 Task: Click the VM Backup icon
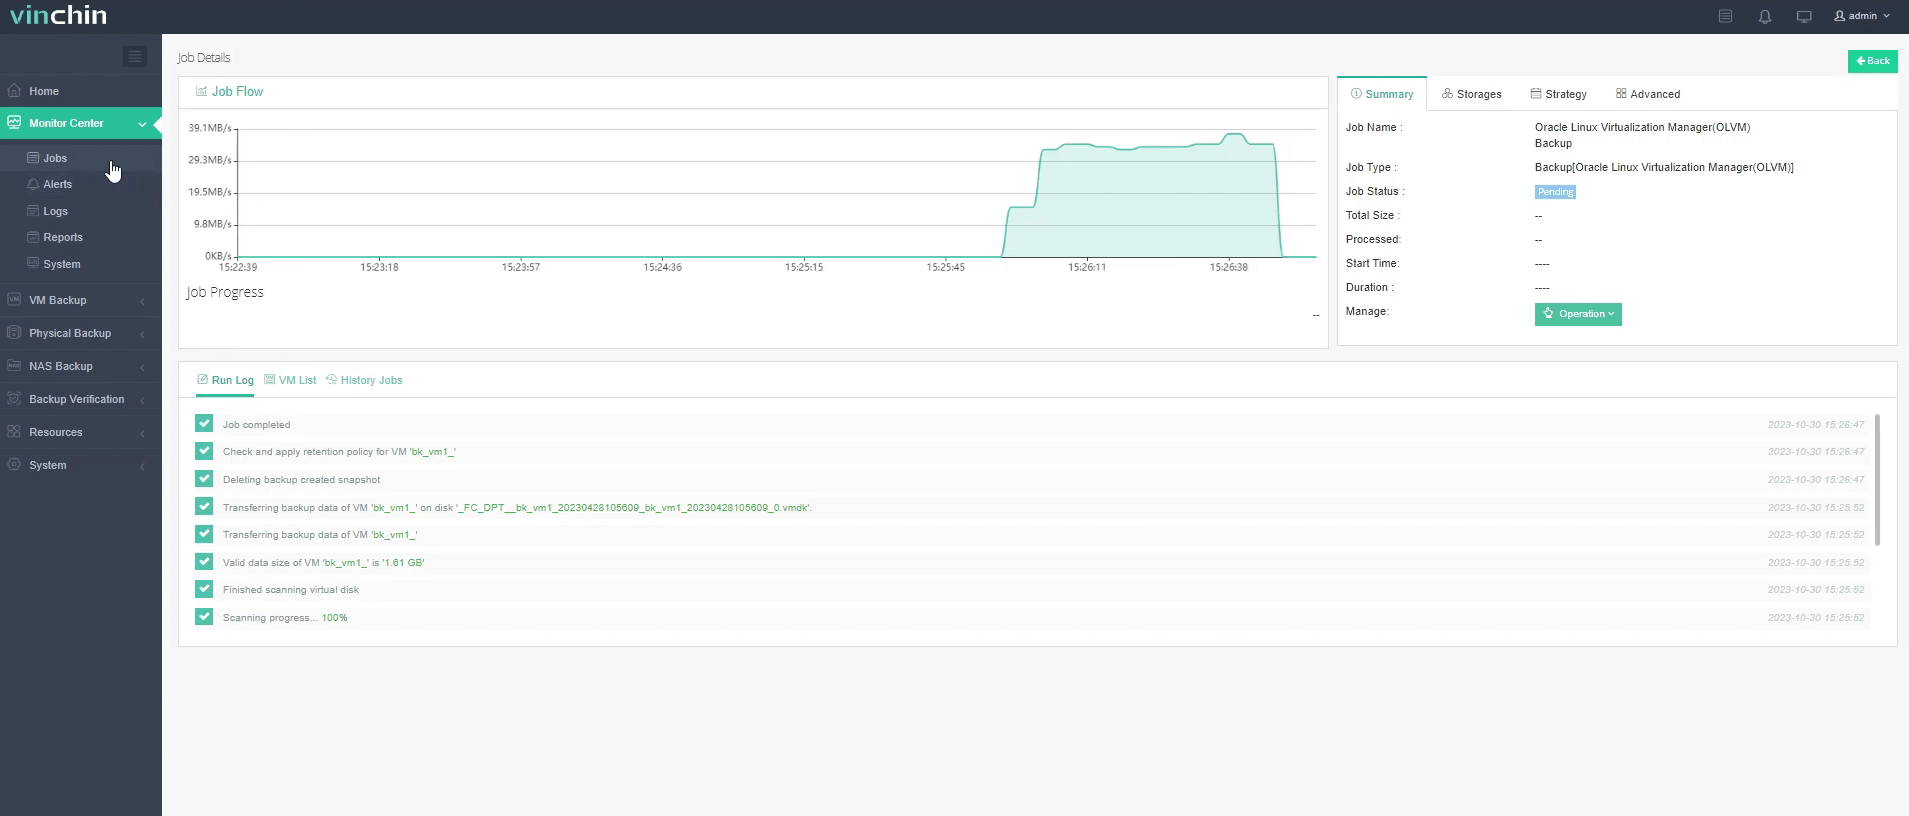pyautogui.click(x=14, y=300)
